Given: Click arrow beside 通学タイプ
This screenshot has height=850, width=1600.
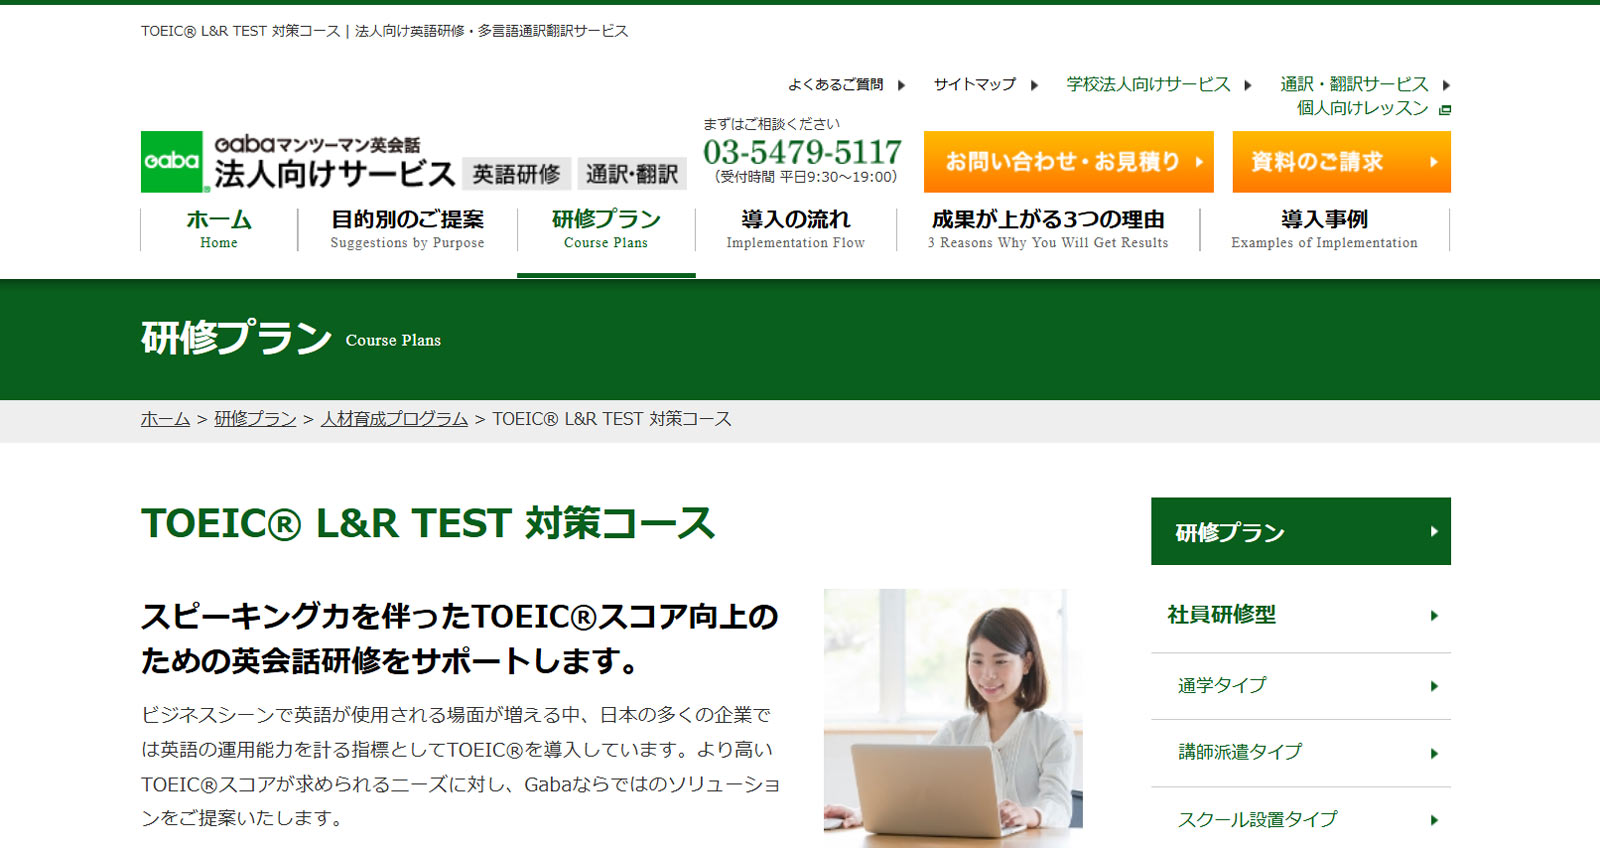Looking at the screenshot, I should point(1434,686).
